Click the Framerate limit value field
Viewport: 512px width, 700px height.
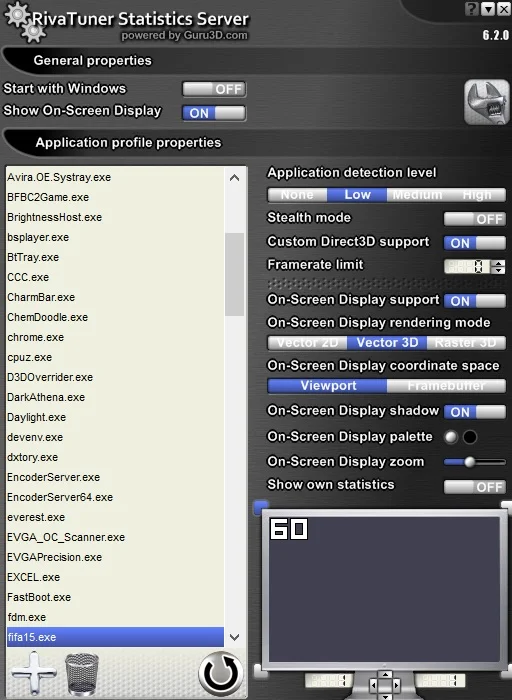pyautogui.click(x=467, y=267)
